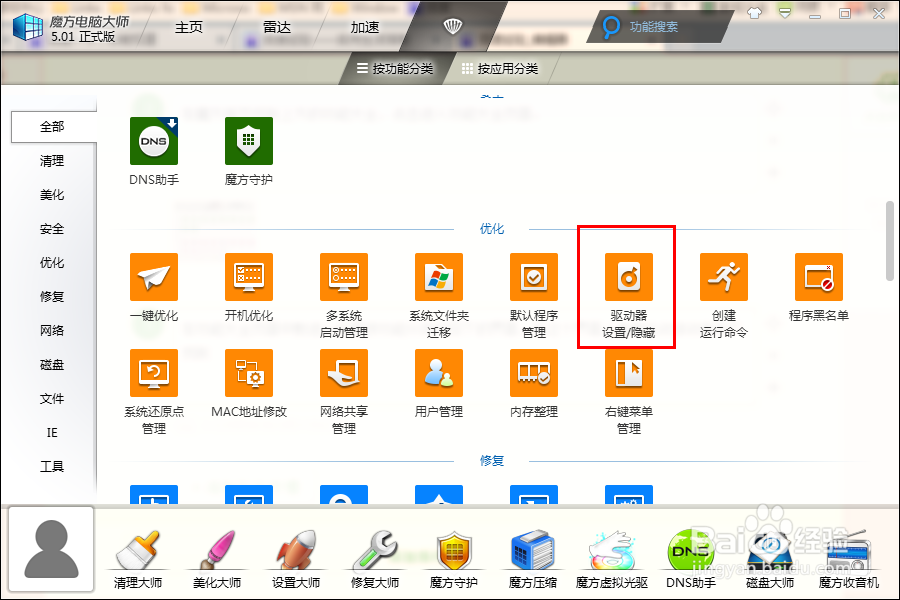
Task: Open the DNS助手 tool in the grid
Action: tap(154, 141)
